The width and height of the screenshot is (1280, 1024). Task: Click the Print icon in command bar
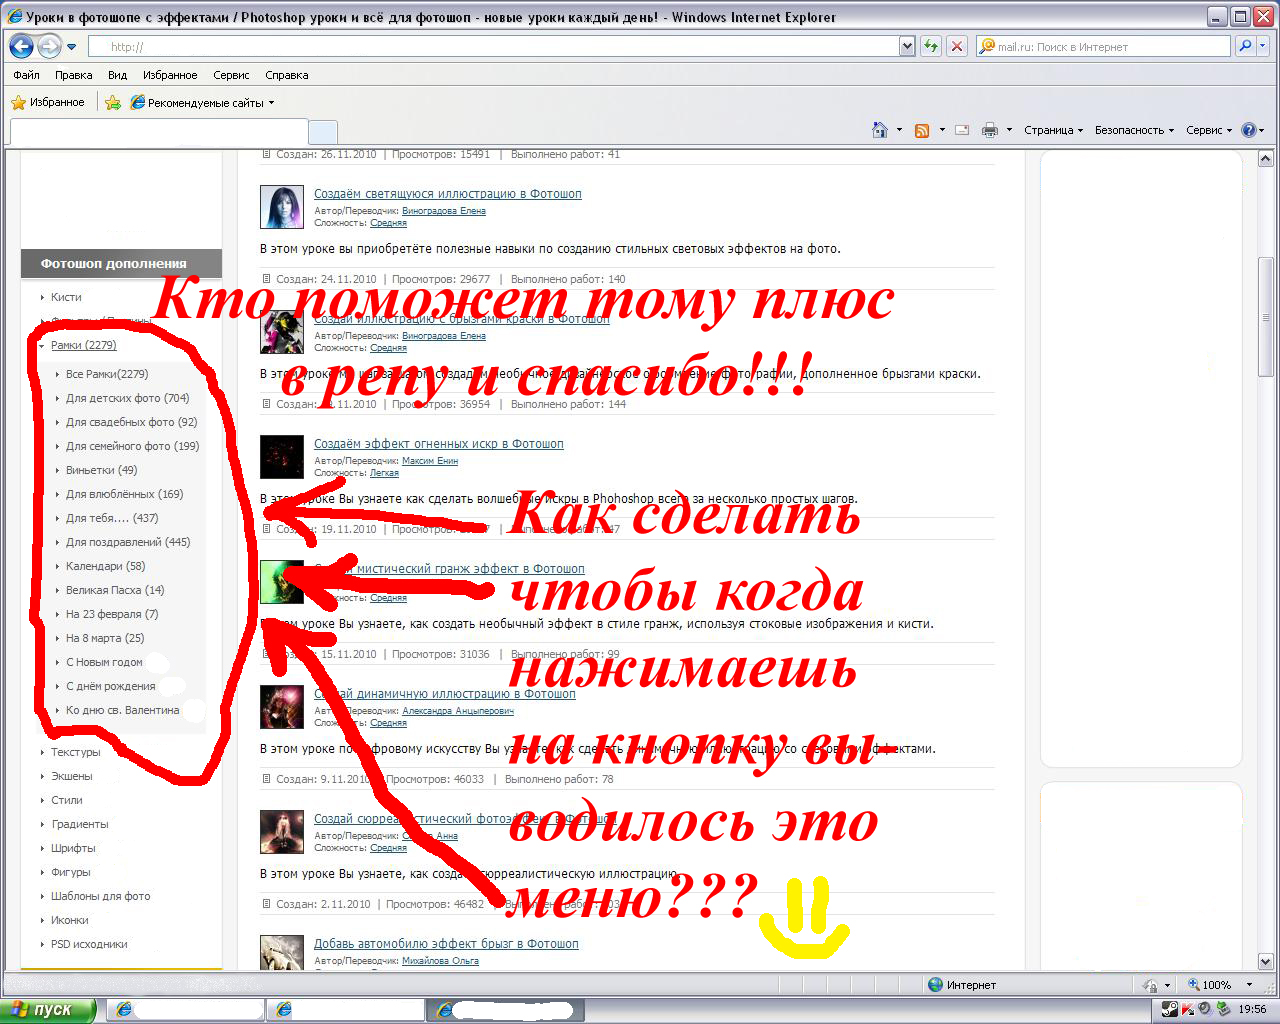coord(990,130)
